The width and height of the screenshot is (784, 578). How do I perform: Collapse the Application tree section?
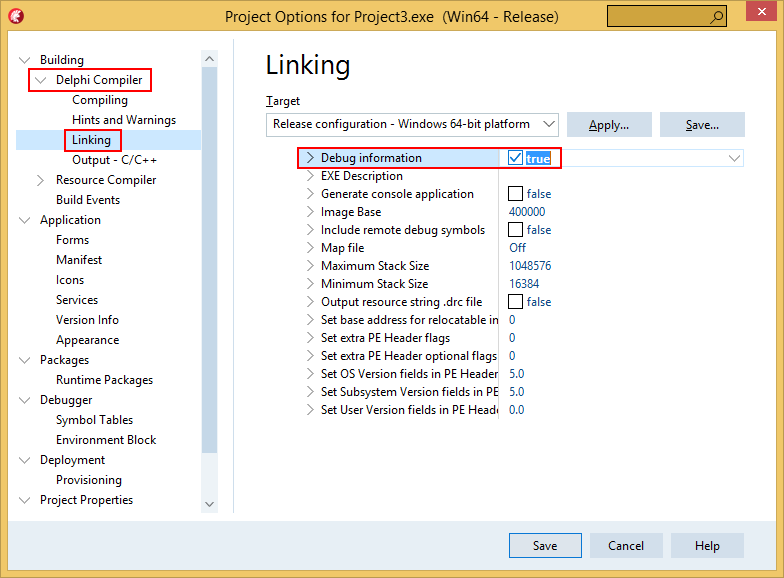24,220
